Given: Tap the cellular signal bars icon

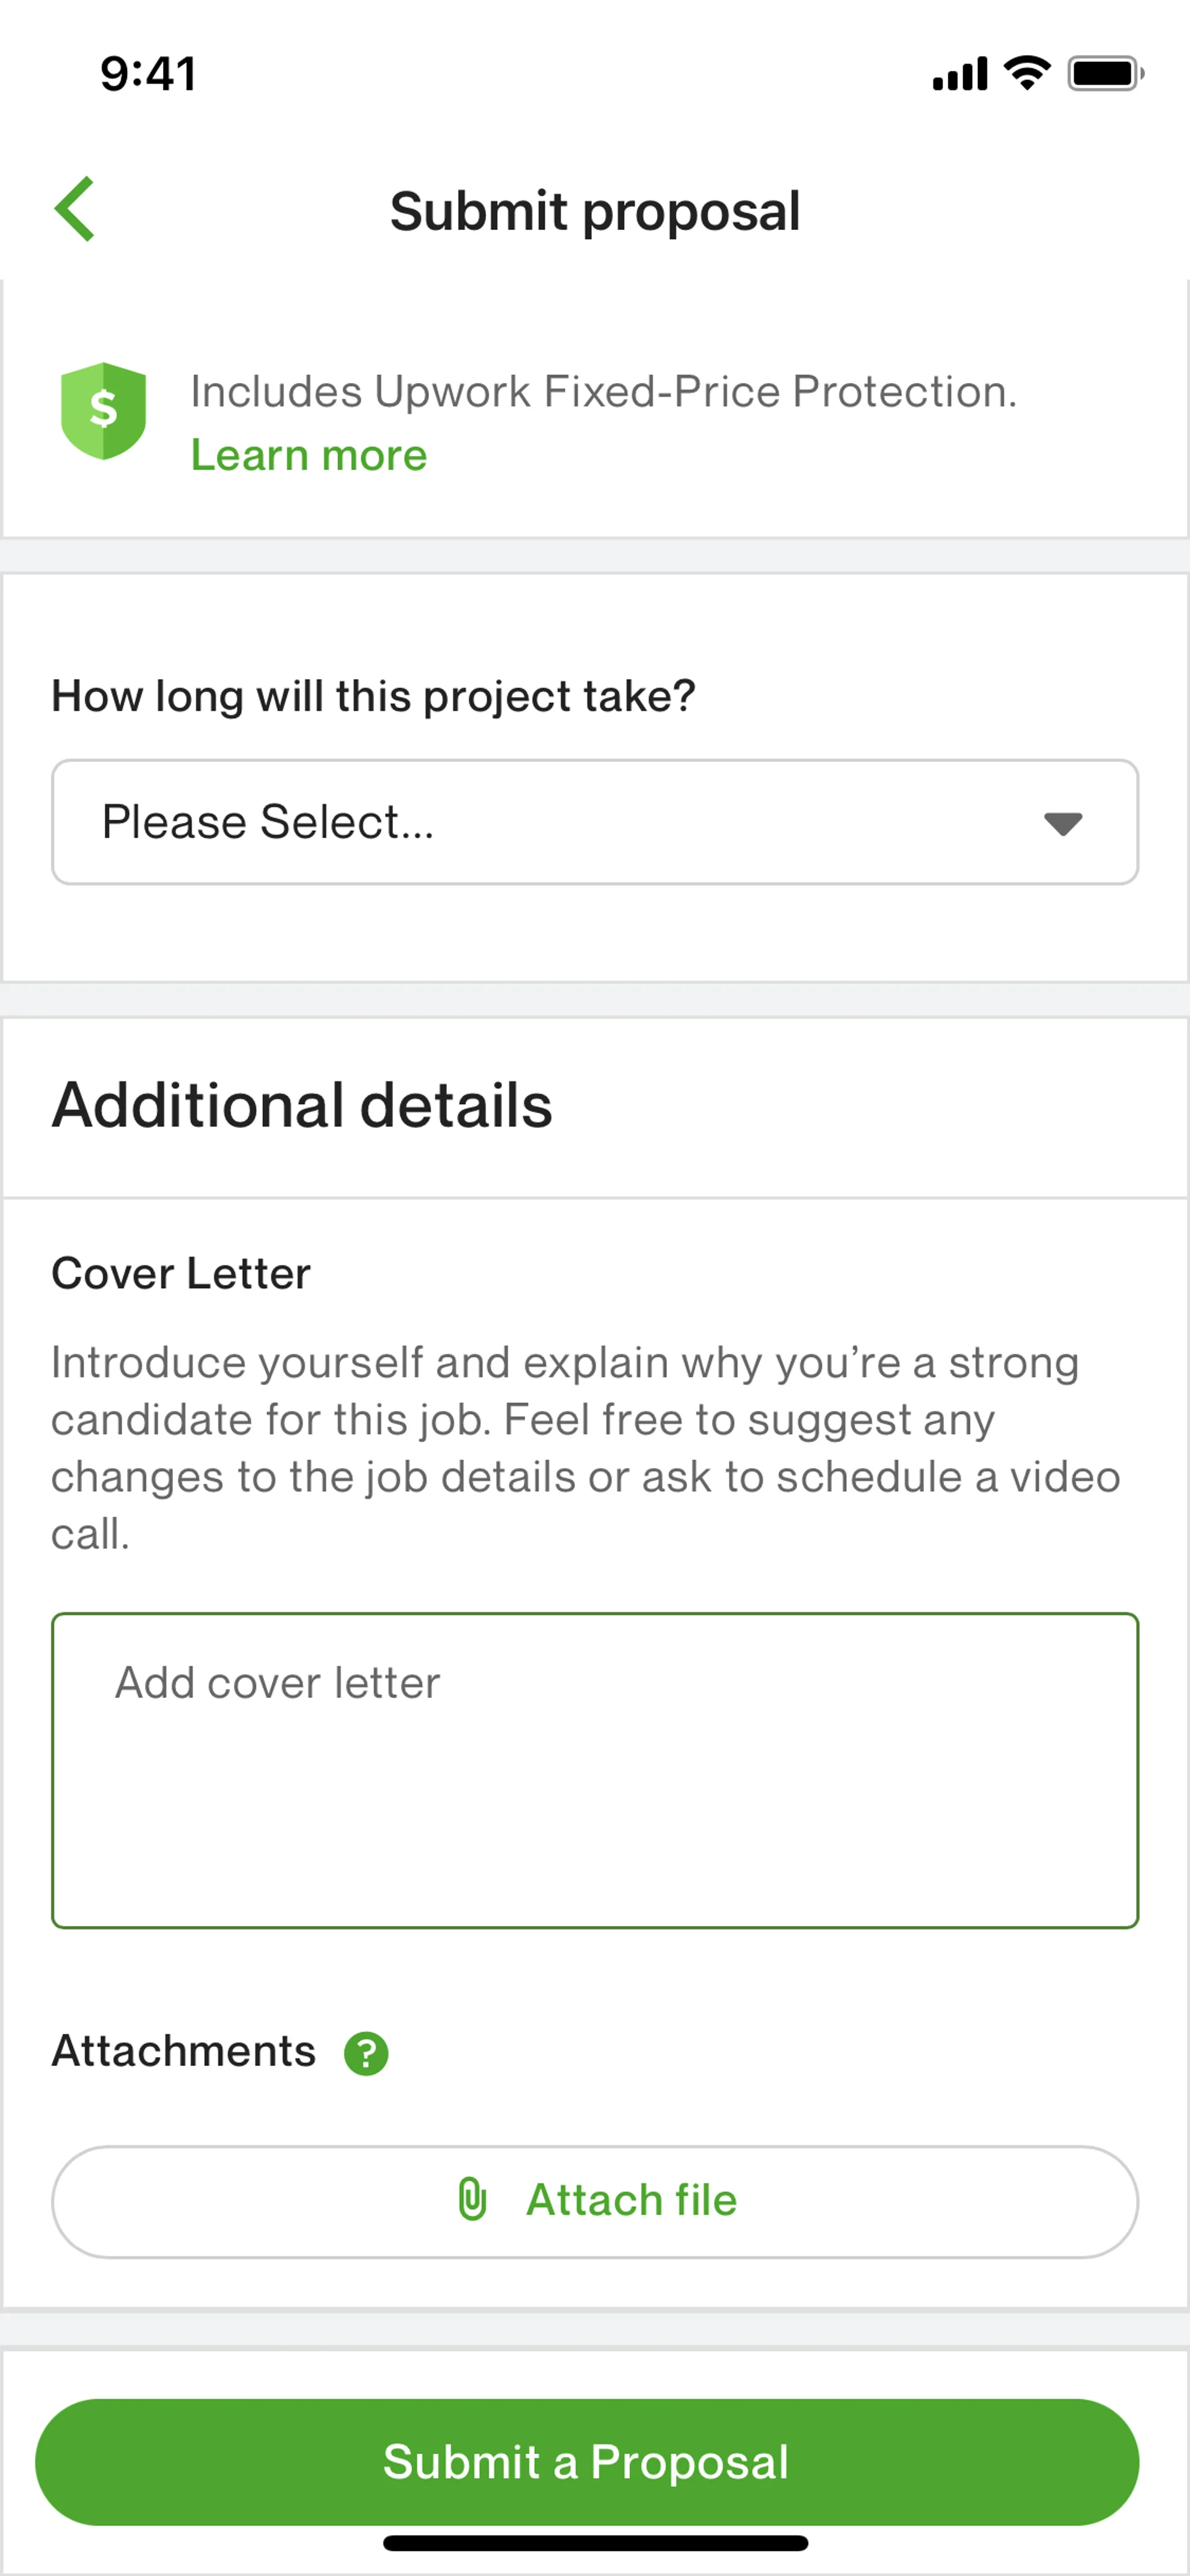Looking at the screenshot, I should 959,74.
